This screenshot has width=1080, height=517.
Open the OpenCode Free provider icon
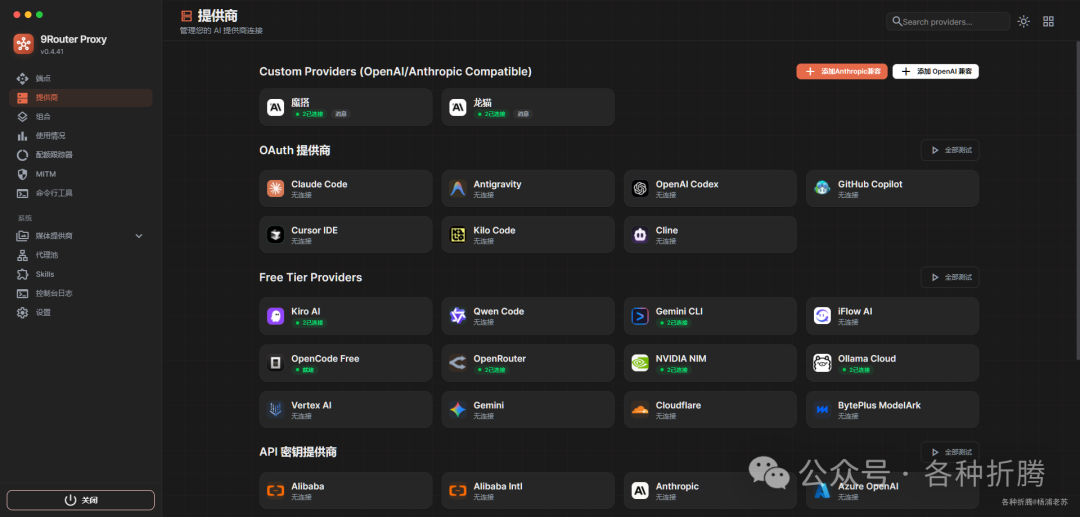tap(276, 363)
